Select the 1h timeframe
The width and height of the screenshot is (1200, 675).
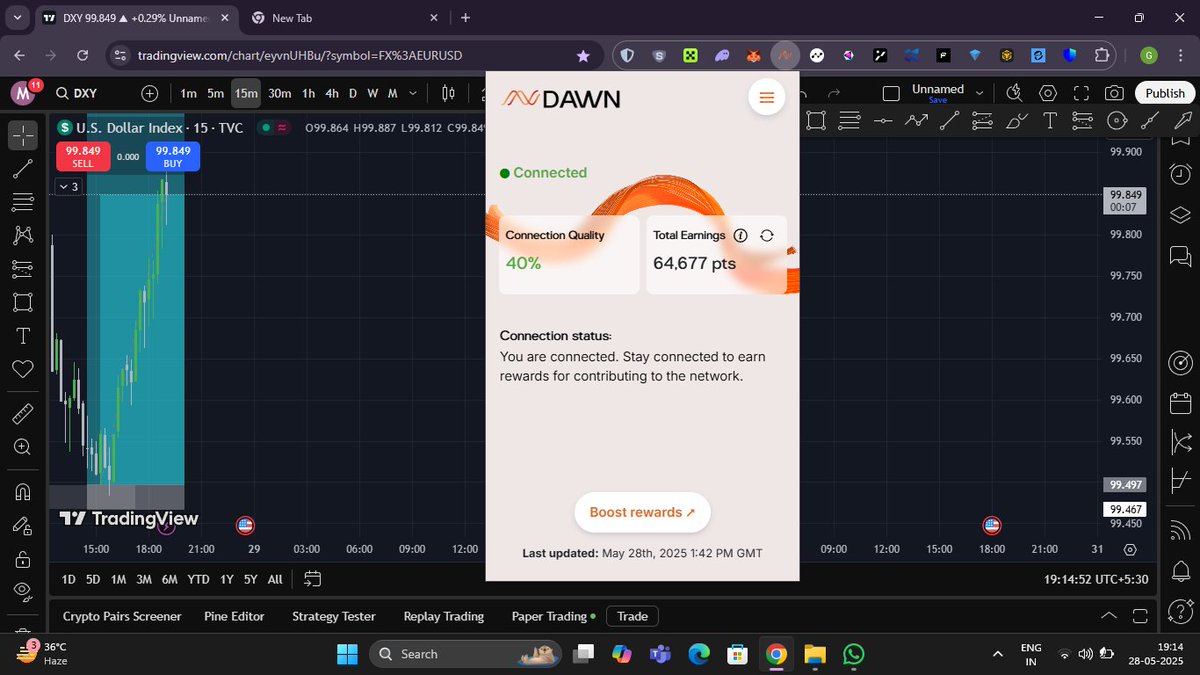click(308, 93)
